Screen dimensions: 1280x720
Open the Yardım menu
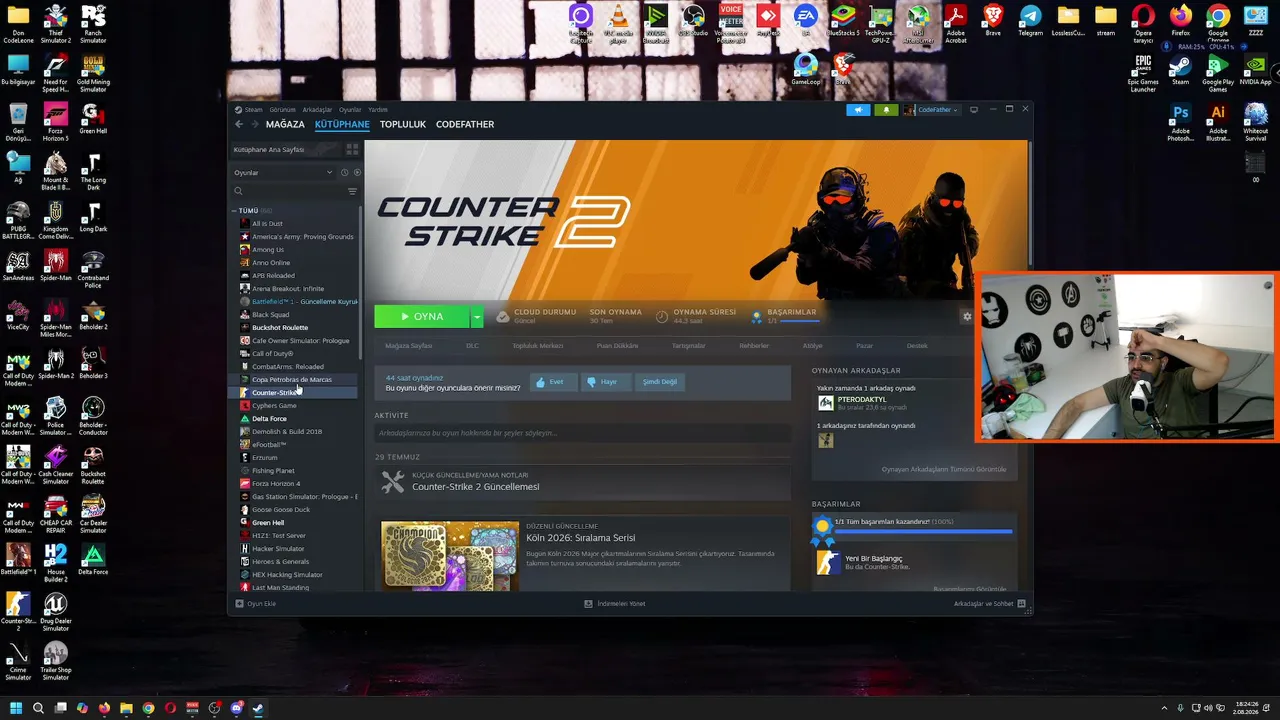[x=378, y=110]
